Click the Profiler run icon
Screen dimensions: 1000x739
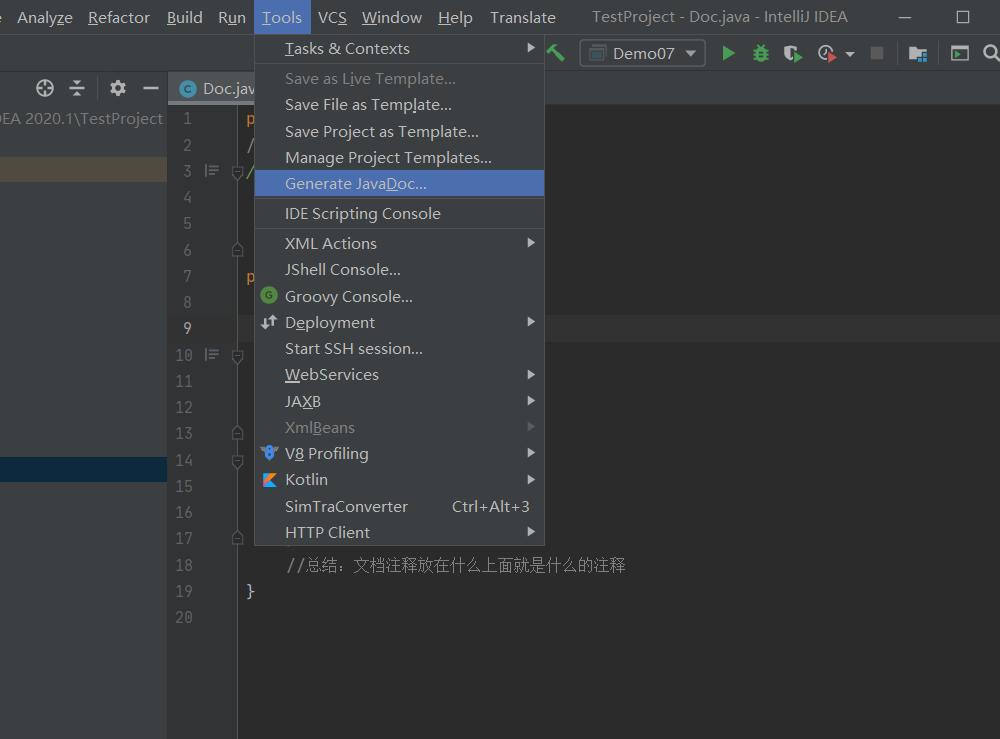point(827,54)
